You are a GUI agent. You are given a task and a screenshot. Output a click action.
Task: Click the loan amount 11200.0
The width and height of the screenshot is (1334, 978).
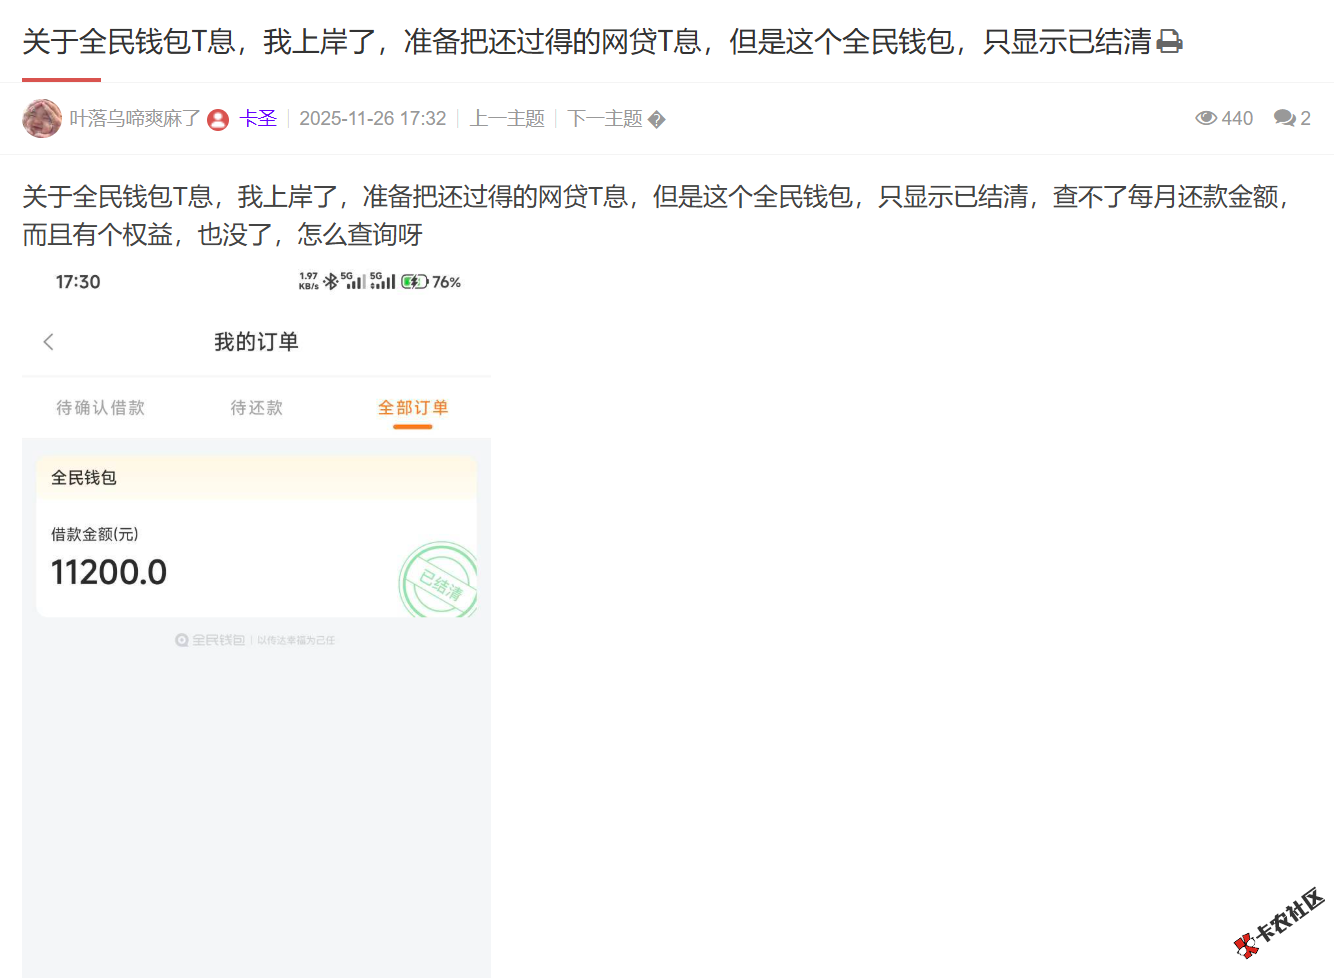(109, 572)
